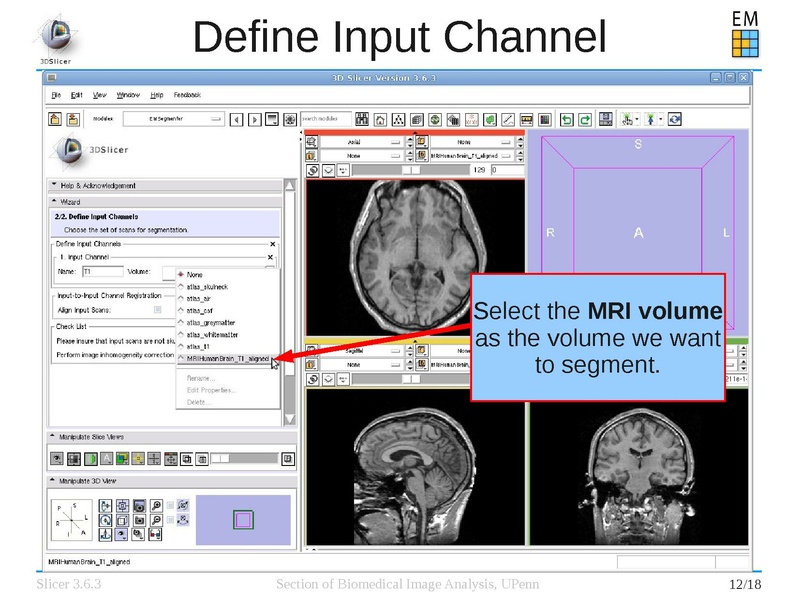Go to previous module with back arrow
This screenshot has height=600, width=800.
(x=236, y=119)
